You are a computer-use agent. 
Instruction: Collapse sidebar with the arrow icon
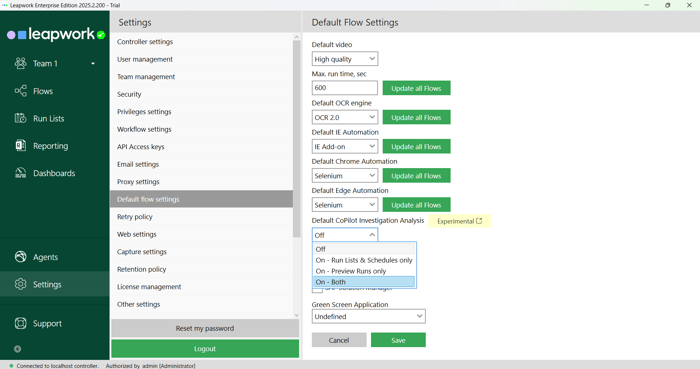17,349
